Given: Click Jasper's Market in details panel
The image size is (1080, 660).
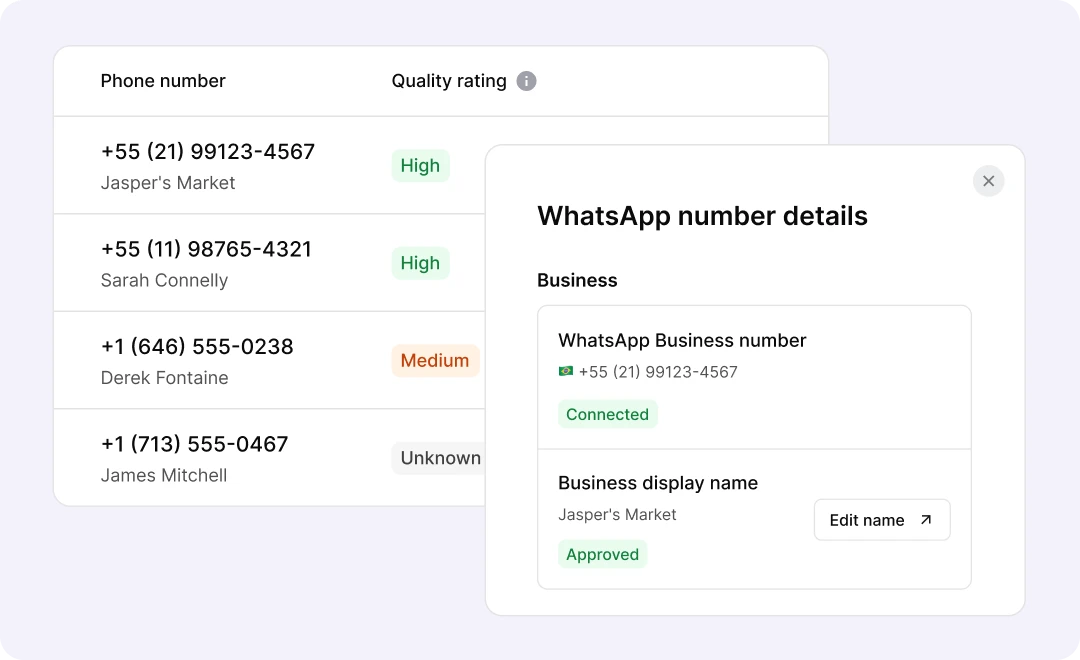Looking at the screenshot, I should [617, 515].
